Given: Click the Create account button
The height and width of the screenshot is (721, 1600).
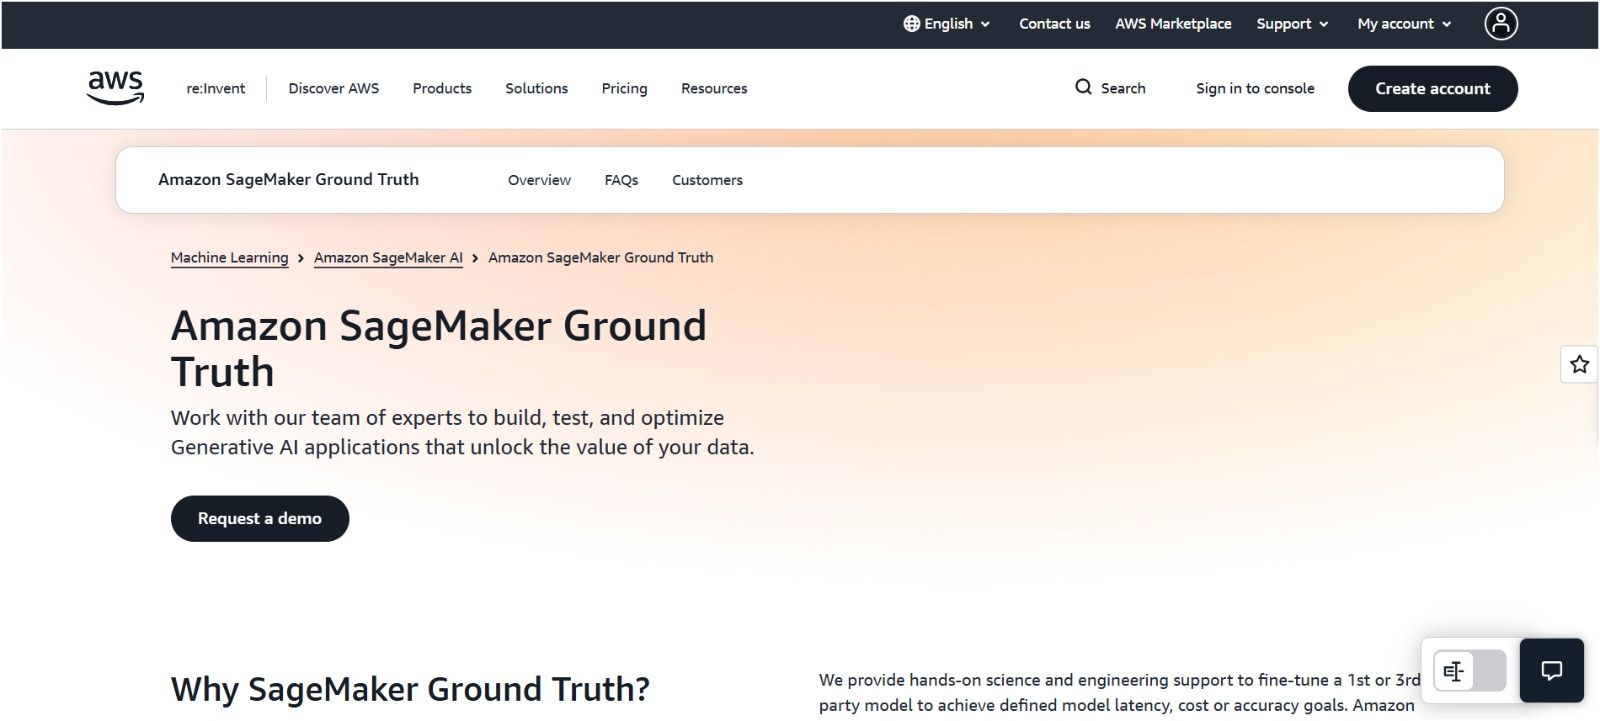Looking at the screenshot, I should 1432,89.
